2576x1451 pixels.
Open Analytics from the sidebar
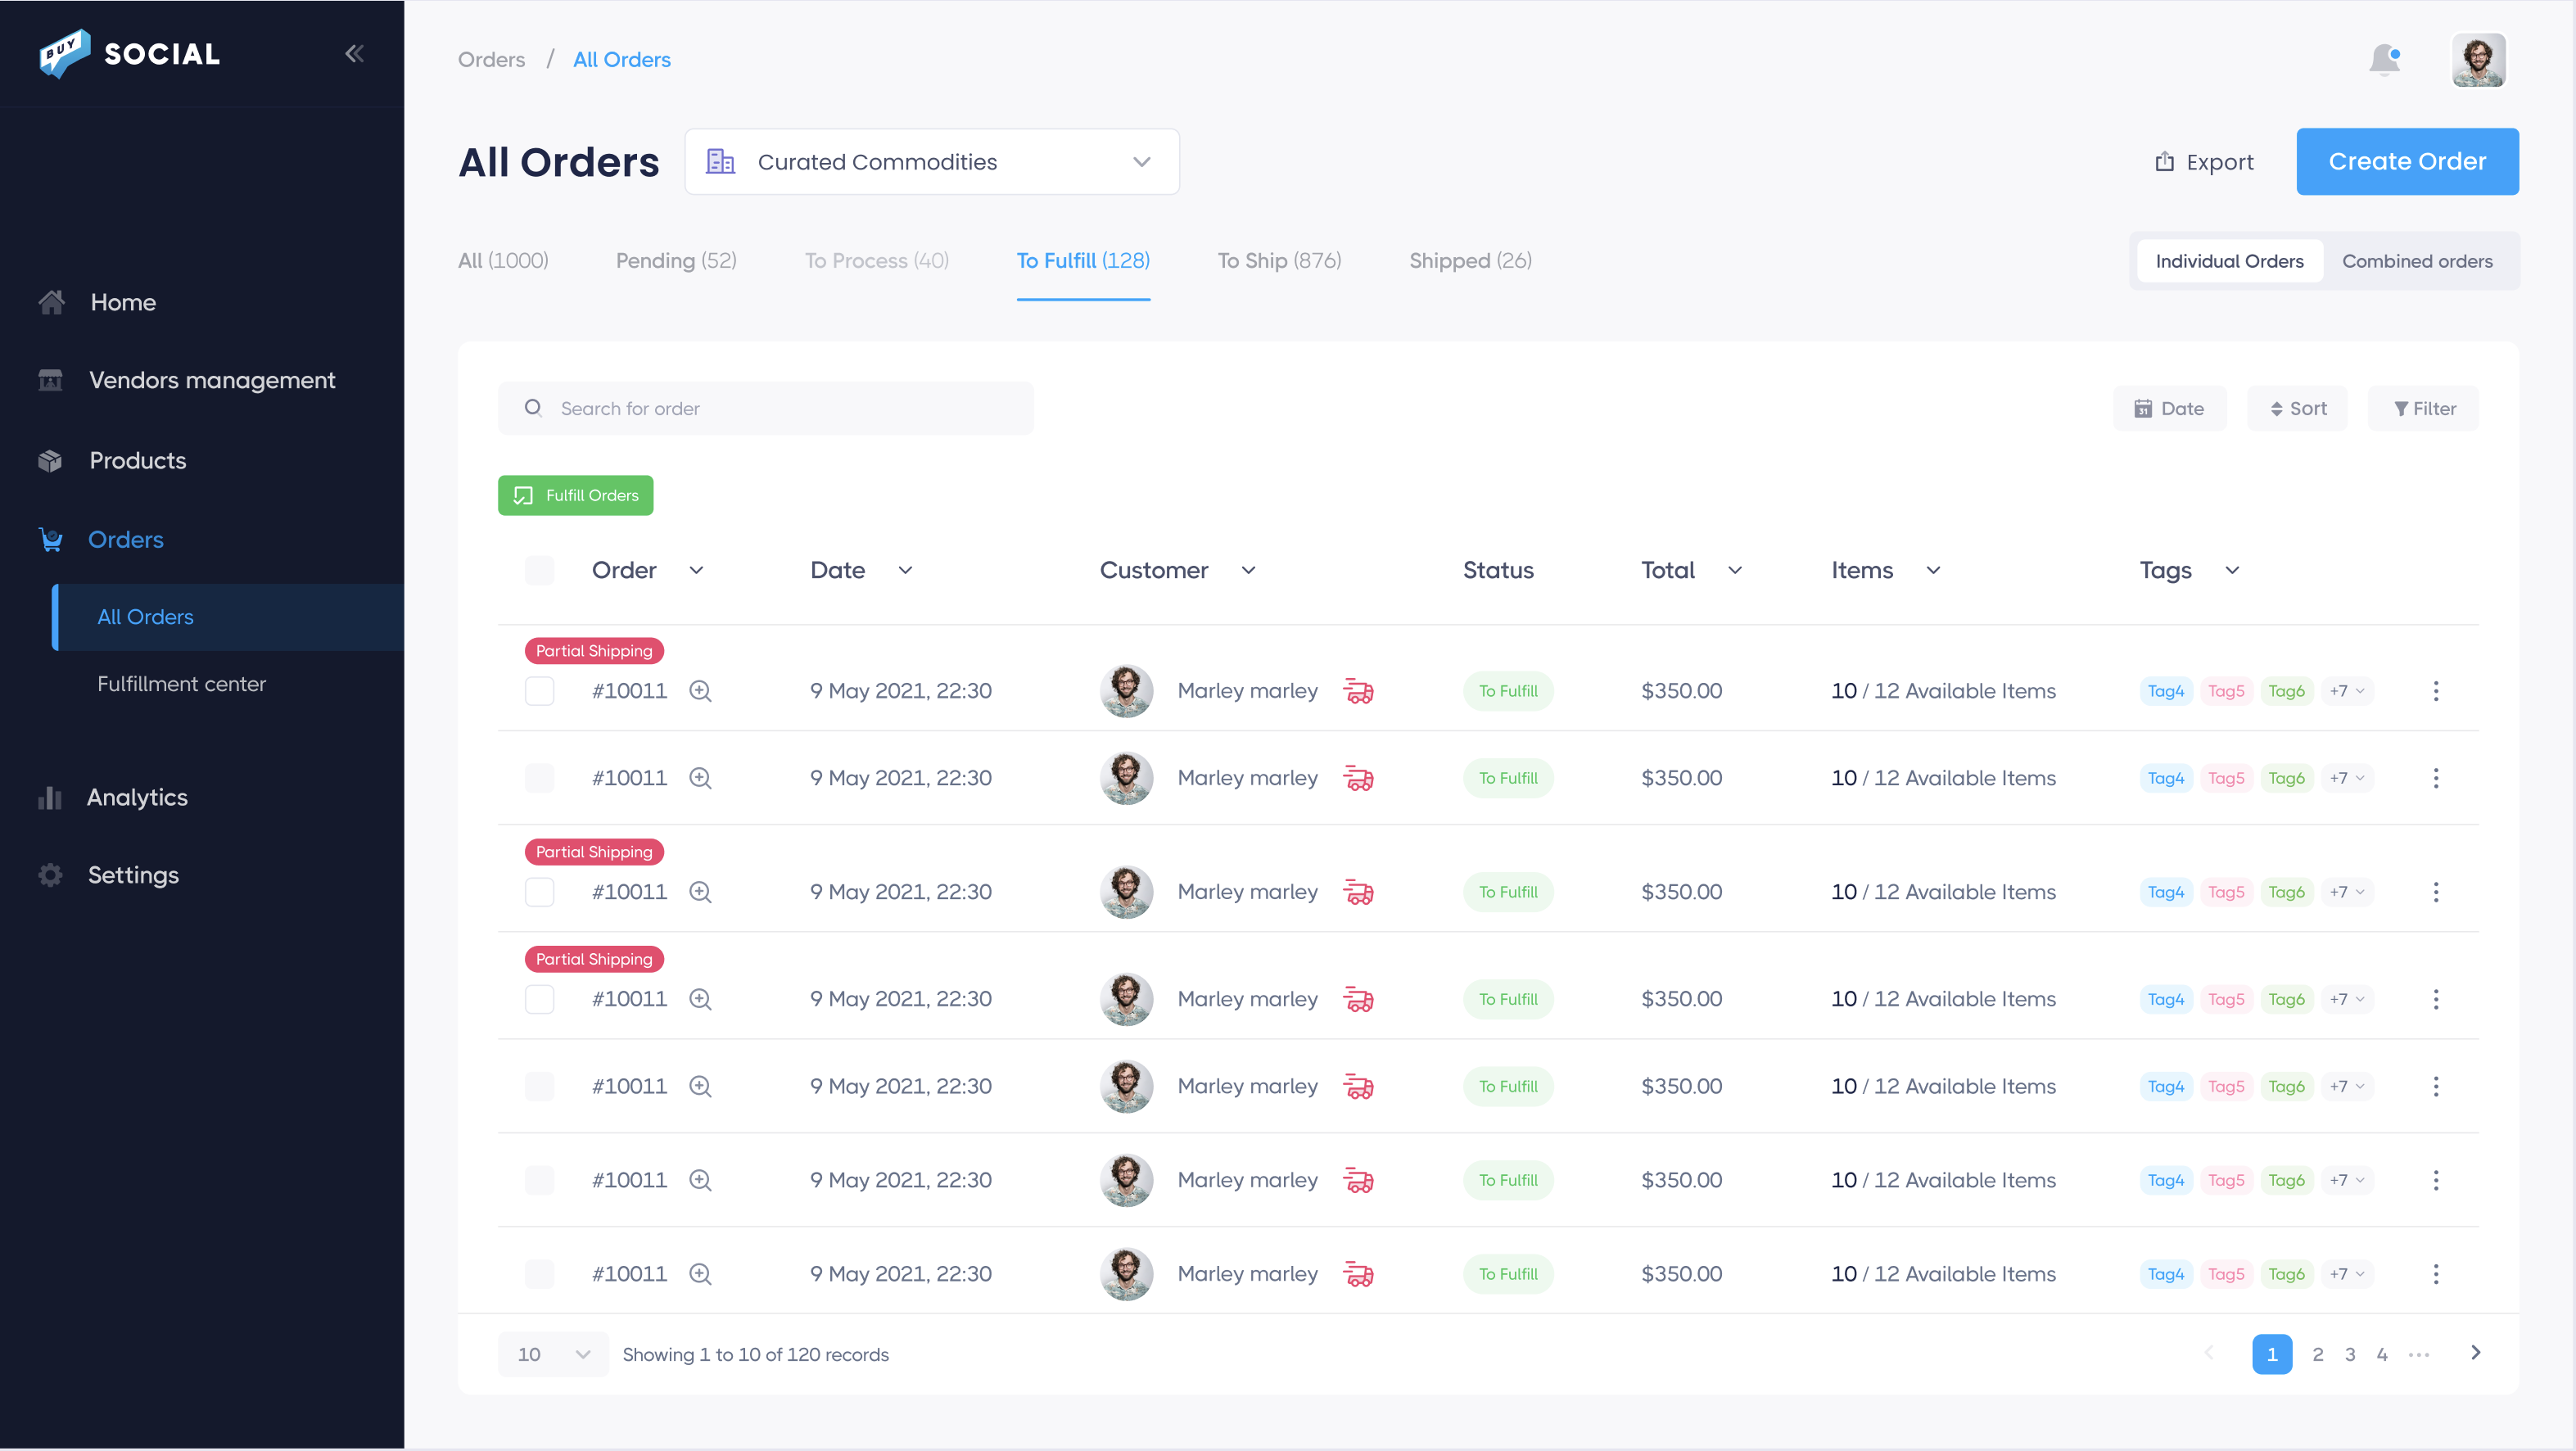(x=137, y=797)
